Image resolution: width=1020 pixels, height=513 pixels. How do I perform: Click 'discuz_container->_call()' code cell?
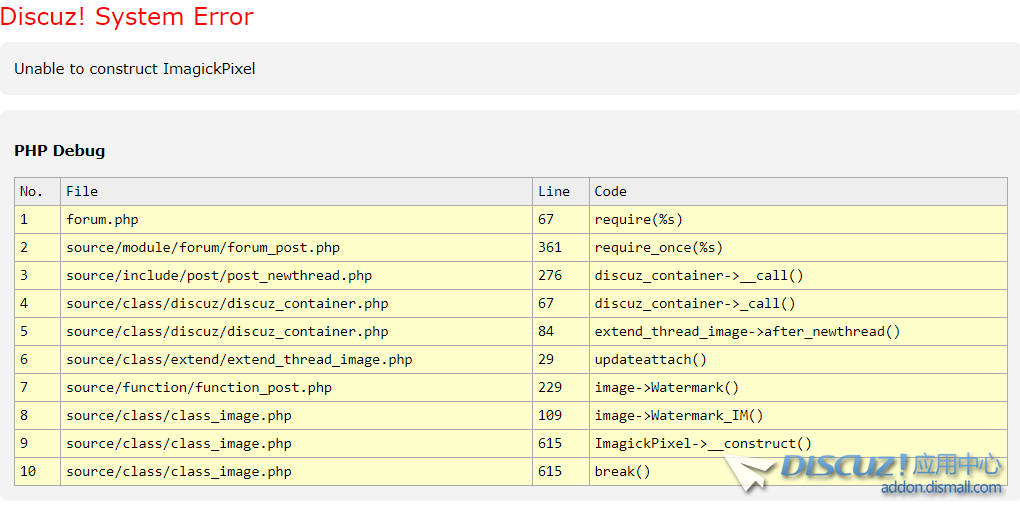click(x=798, y=304)
